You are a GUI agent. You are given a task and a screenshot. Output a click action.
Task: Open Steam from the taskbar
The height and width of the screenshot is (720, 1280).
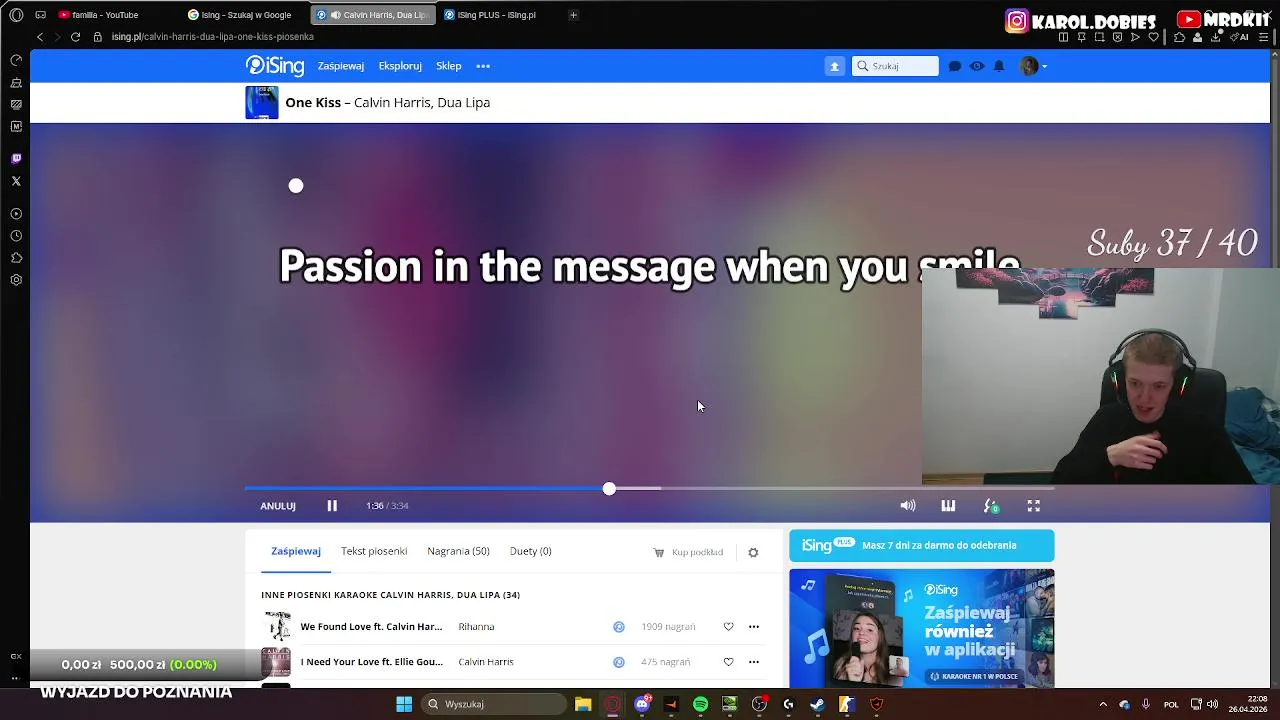coord(817,704)
